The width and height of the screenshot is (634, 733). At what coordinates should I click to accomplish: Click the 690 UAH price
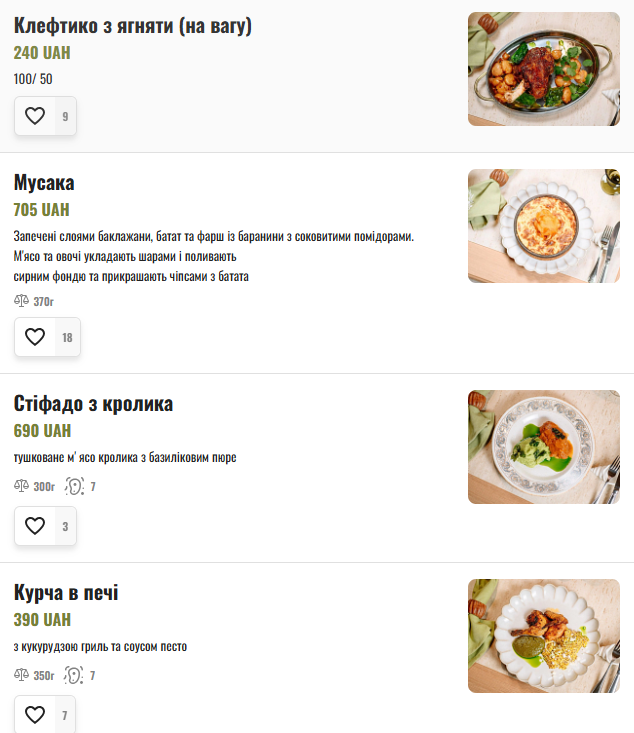pyautogui.click(x=42, y=431)
